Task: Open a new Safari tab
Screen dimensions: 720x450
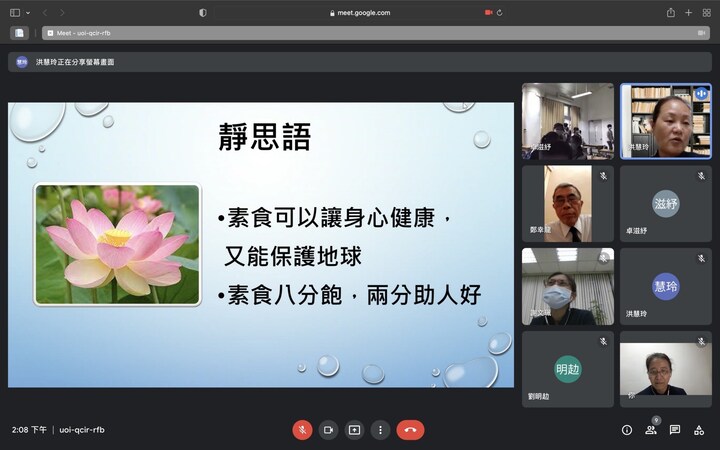Action: coord(688,13)
